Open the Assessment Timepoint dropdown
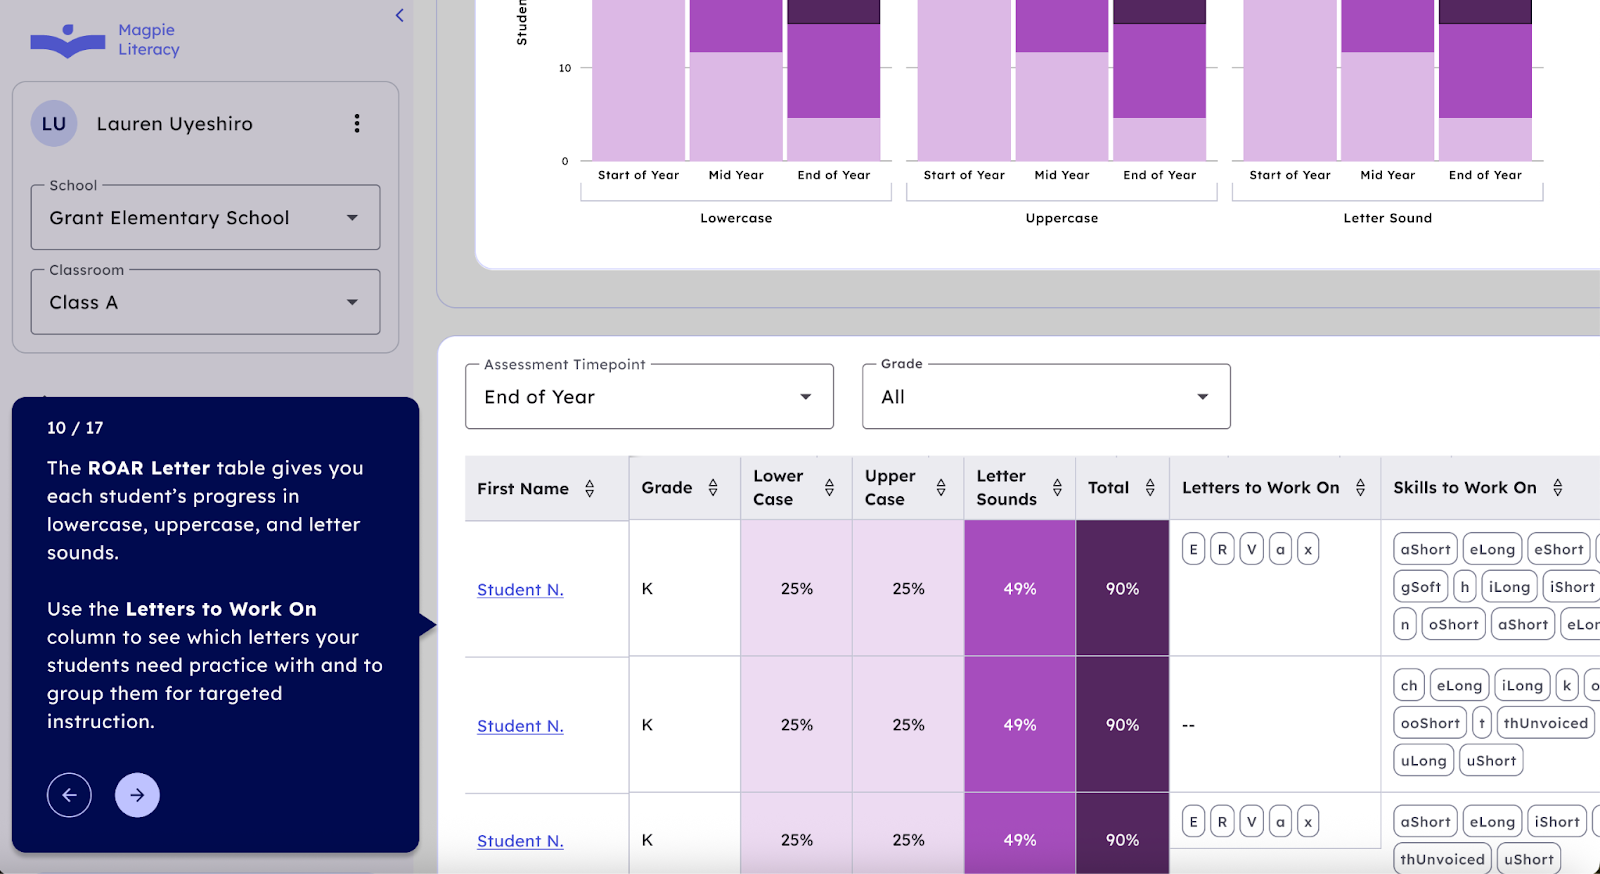Viewport: 1600px width, 874px height. pos(649,397)
